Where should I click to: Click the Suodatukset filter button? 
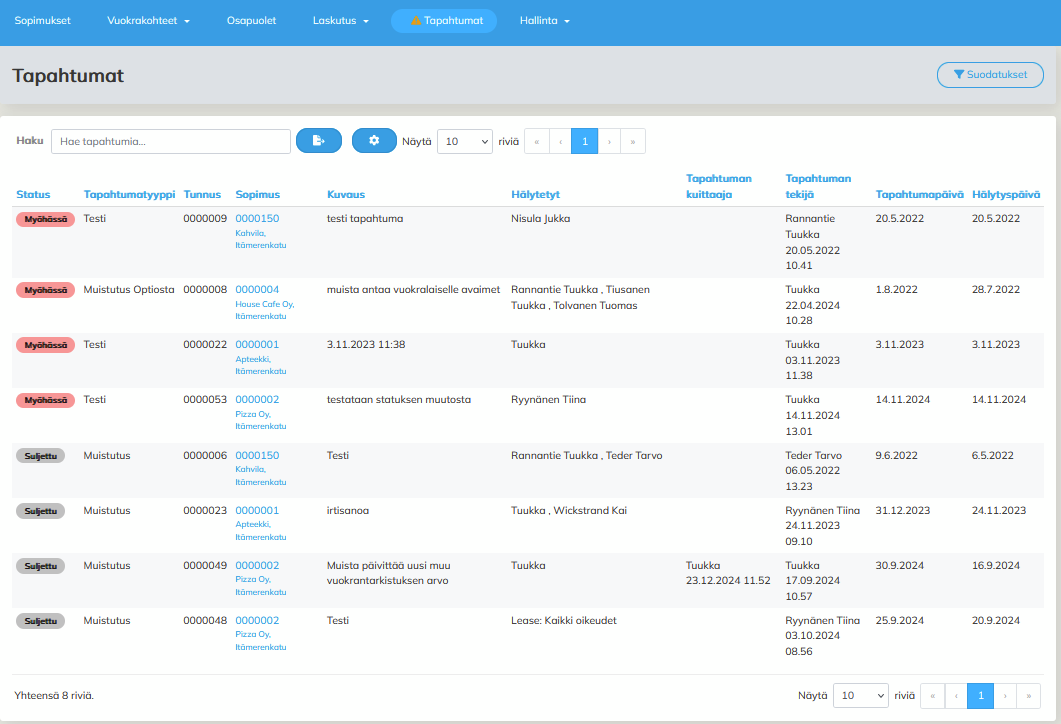(x=990, y=74)
